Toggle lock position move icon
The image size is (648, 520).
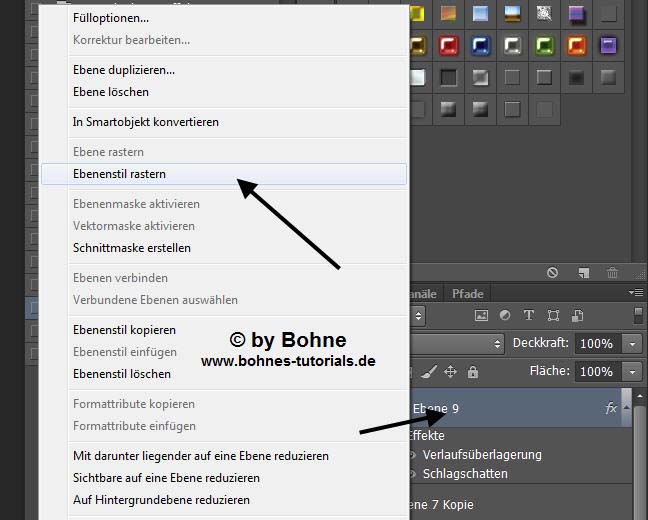click(x=450, y=372)
